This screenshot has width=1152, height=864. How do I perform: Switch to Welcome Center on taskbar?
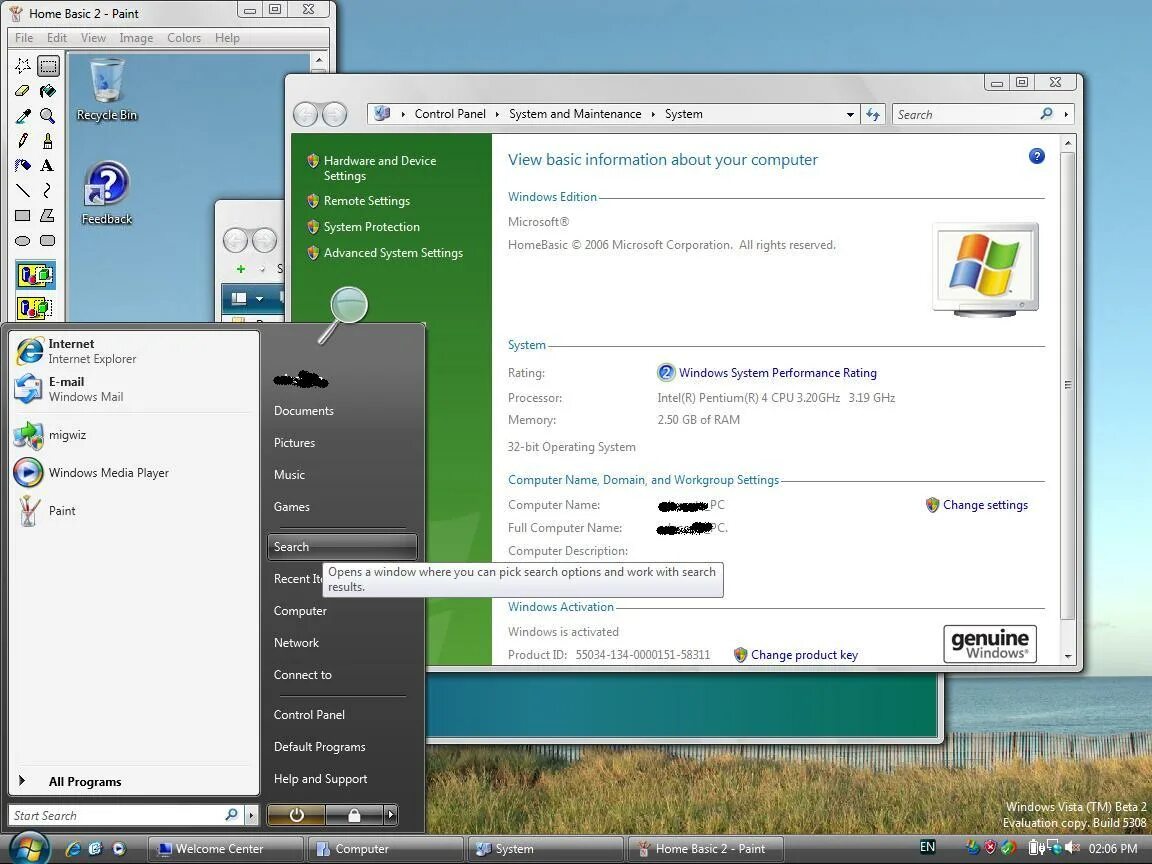226,849
